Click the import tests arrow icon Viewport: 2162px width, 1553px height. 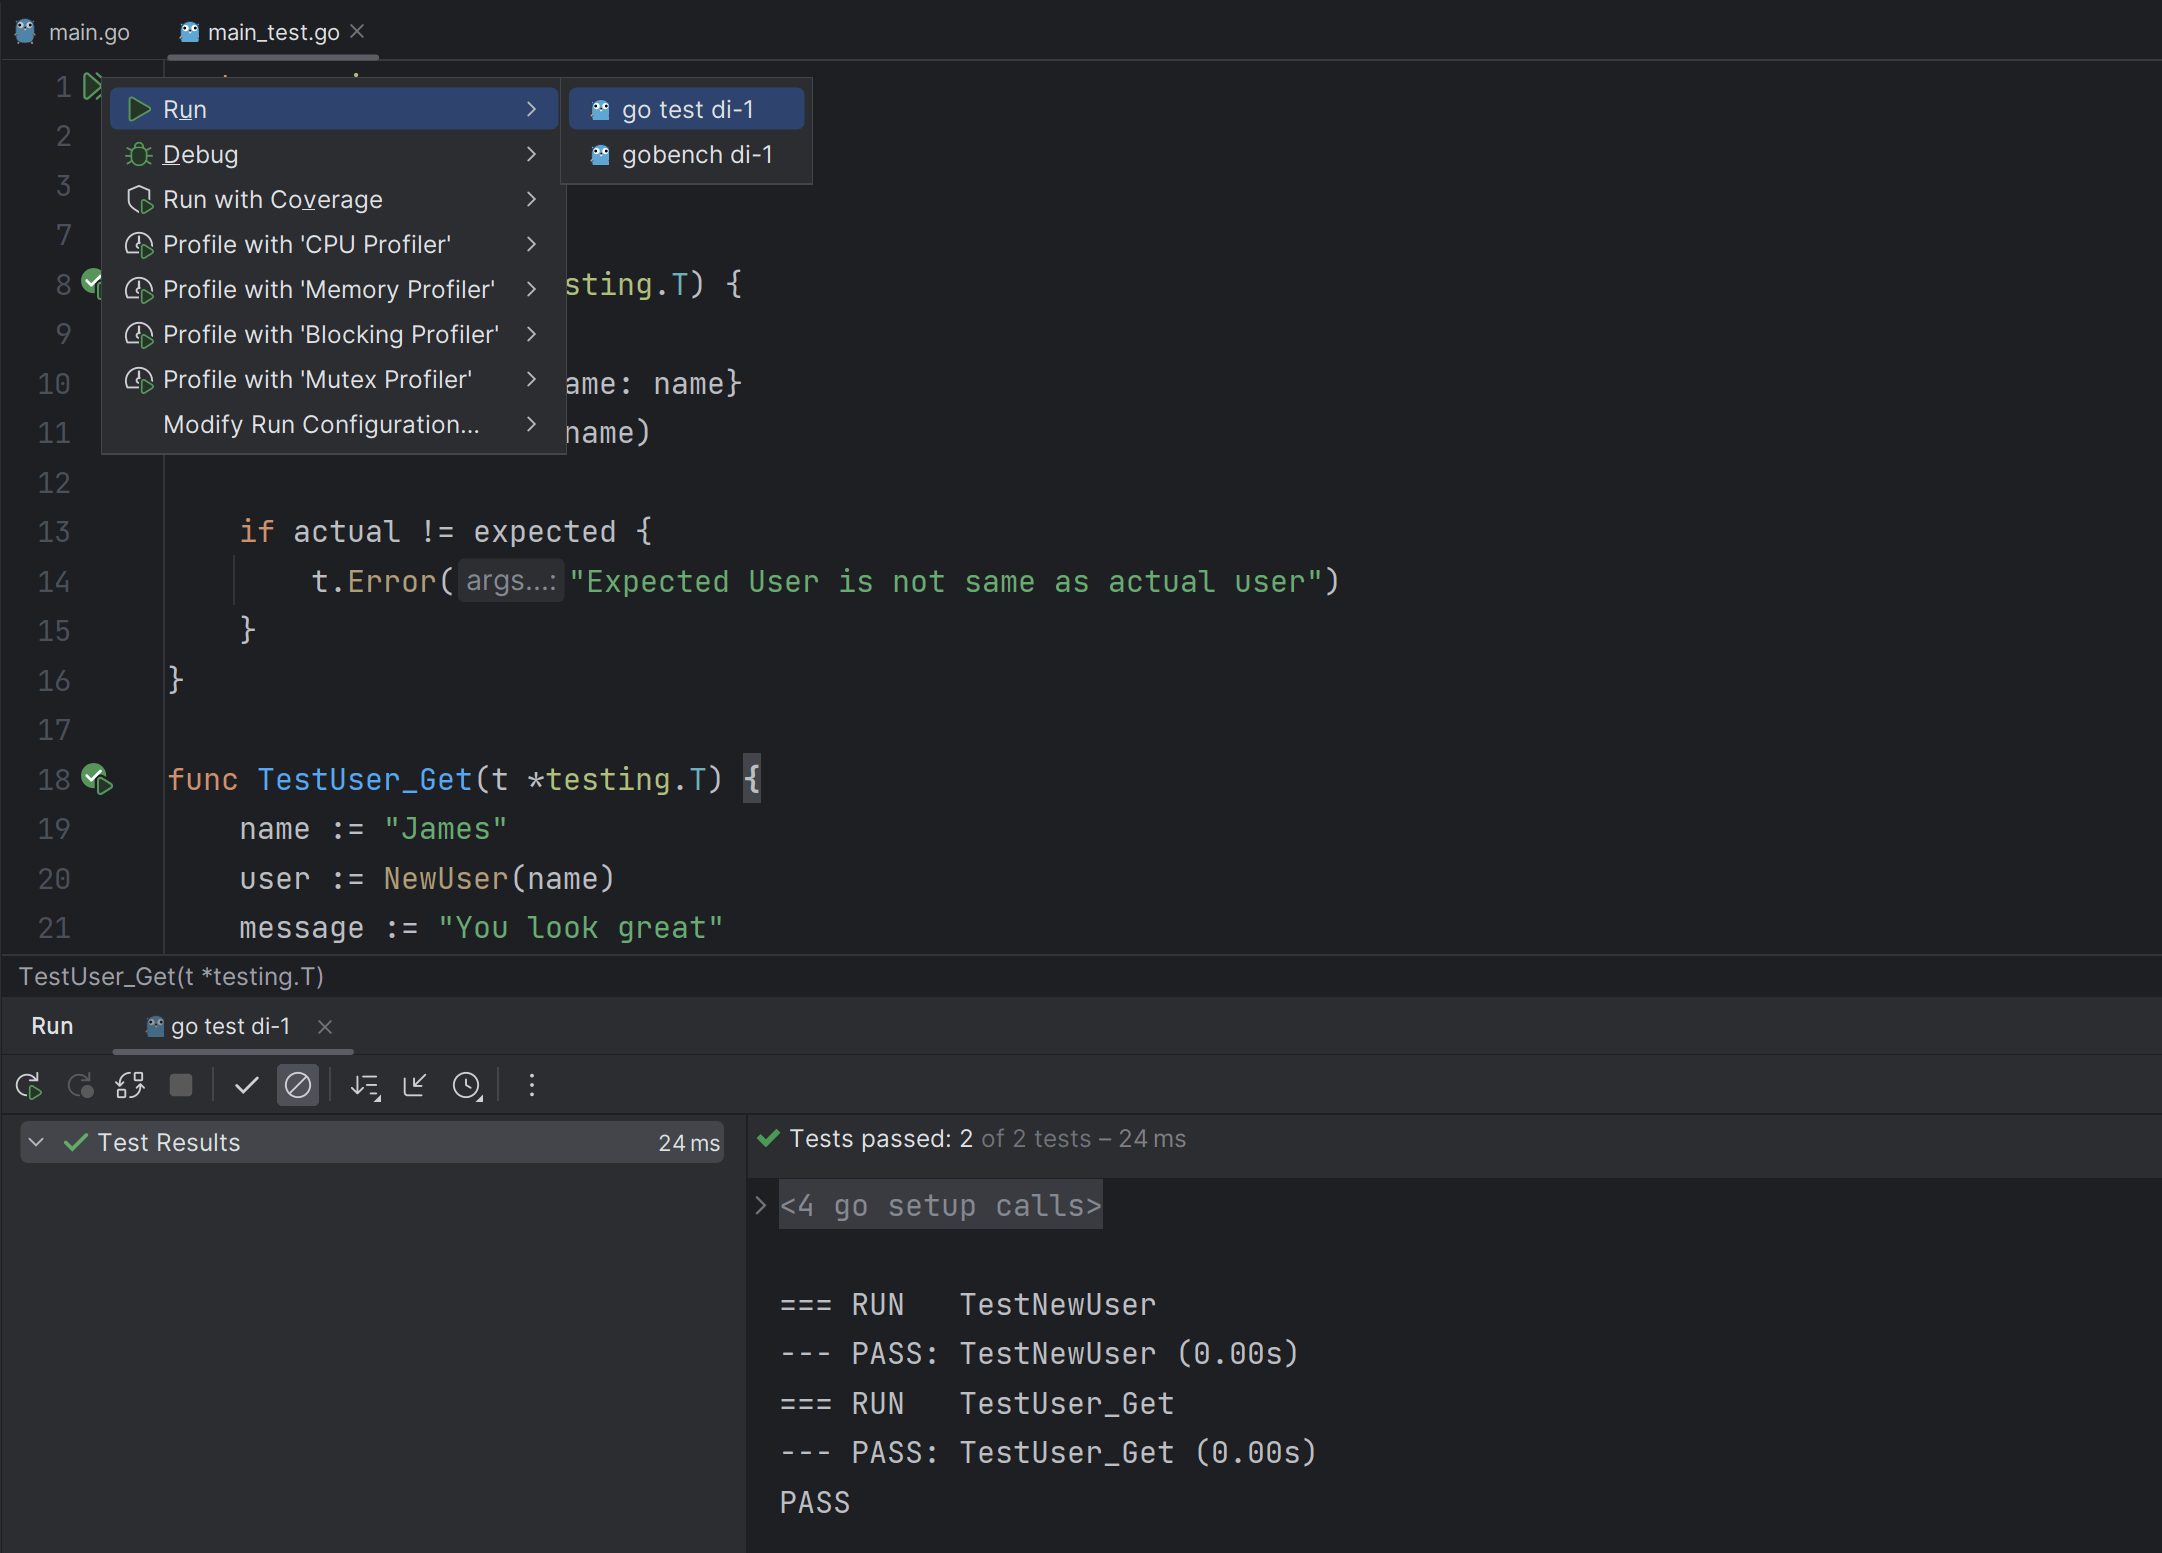(x=415, y=1085)
